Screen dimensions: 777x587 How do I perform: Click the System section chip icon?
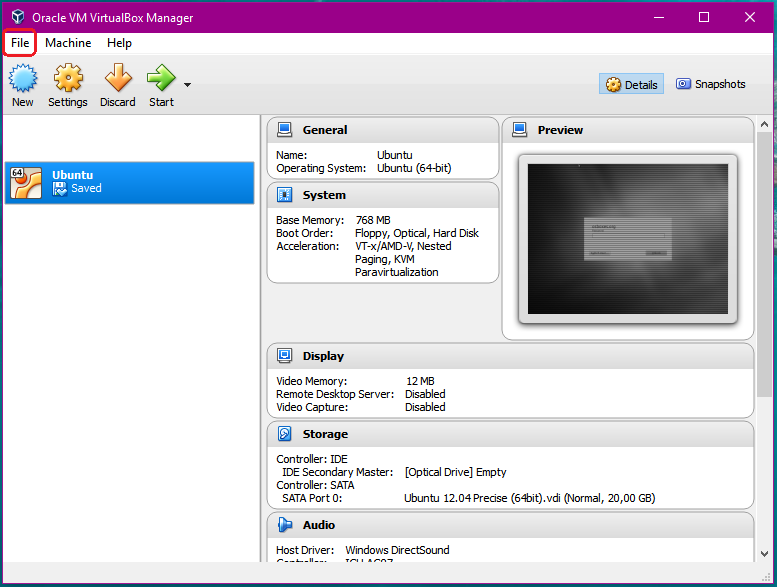click(284, 195)
